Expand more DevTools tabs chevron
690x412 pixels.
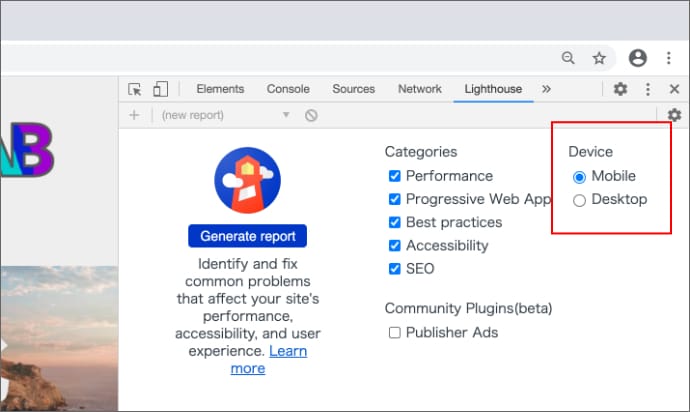click(546, 89)
